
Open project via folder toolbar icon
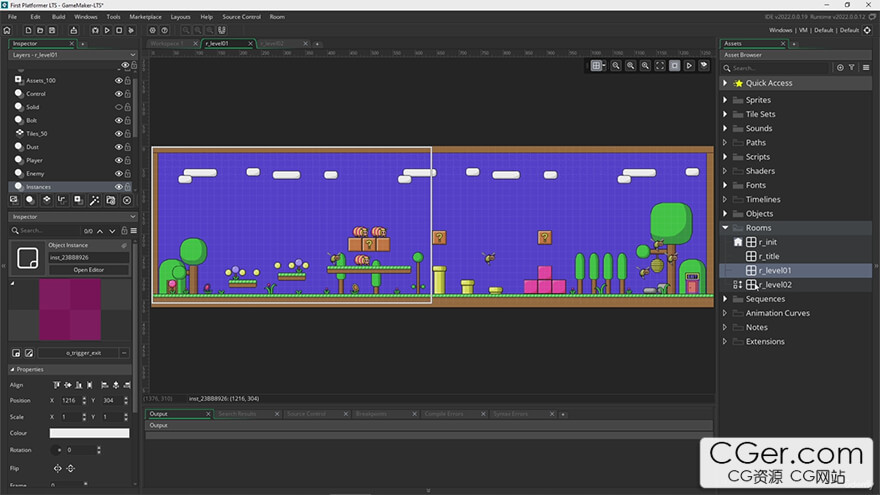[40, 30]
